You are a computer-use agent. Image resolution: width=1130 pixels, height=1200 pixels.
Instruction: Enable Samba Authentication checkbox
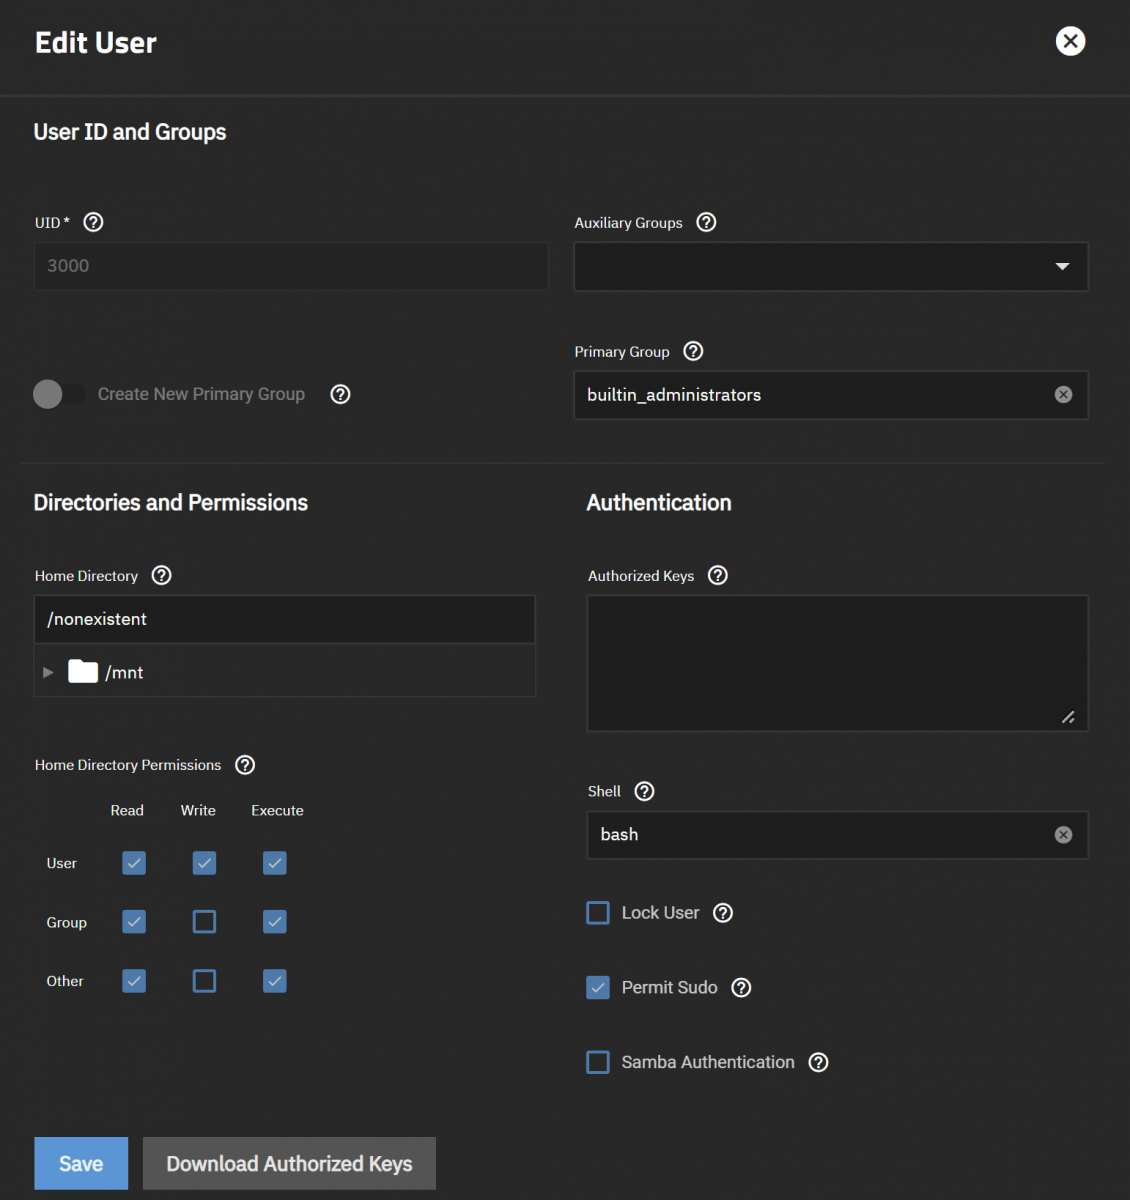[x=598, y=1062]
